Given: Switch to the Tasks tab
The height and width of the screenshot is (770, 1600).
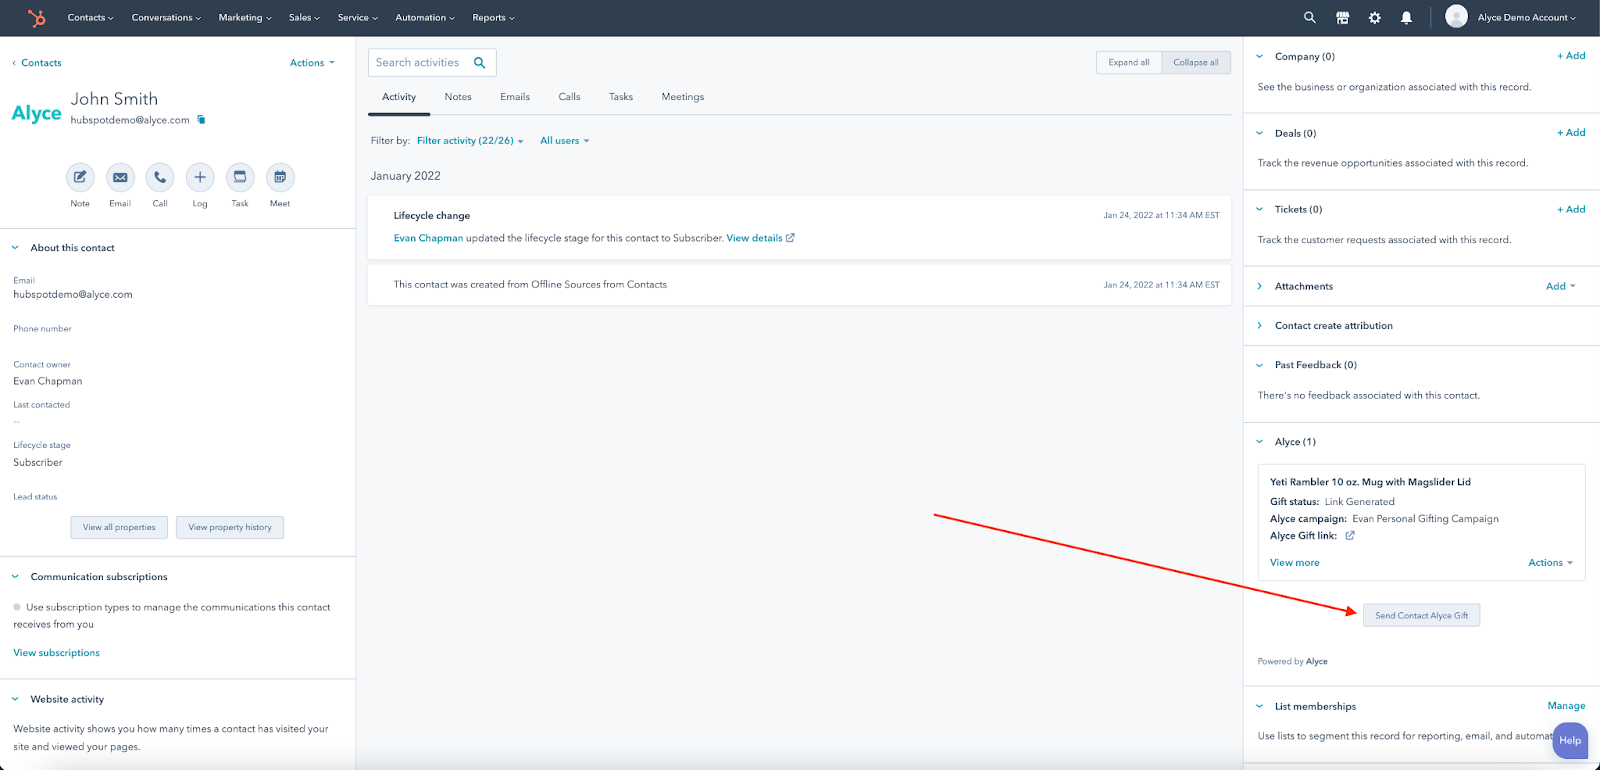Looking at the screenshot, I should click(x=621, y=97).
